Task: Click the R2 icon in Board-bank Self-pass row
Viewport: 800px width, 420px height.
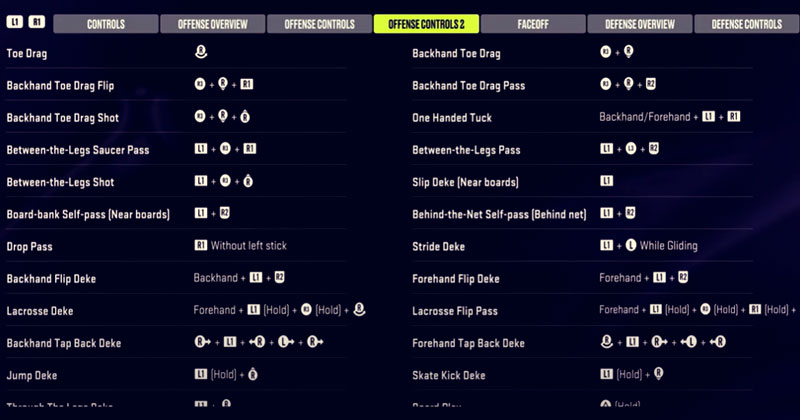Action: (x=224, y=213)
